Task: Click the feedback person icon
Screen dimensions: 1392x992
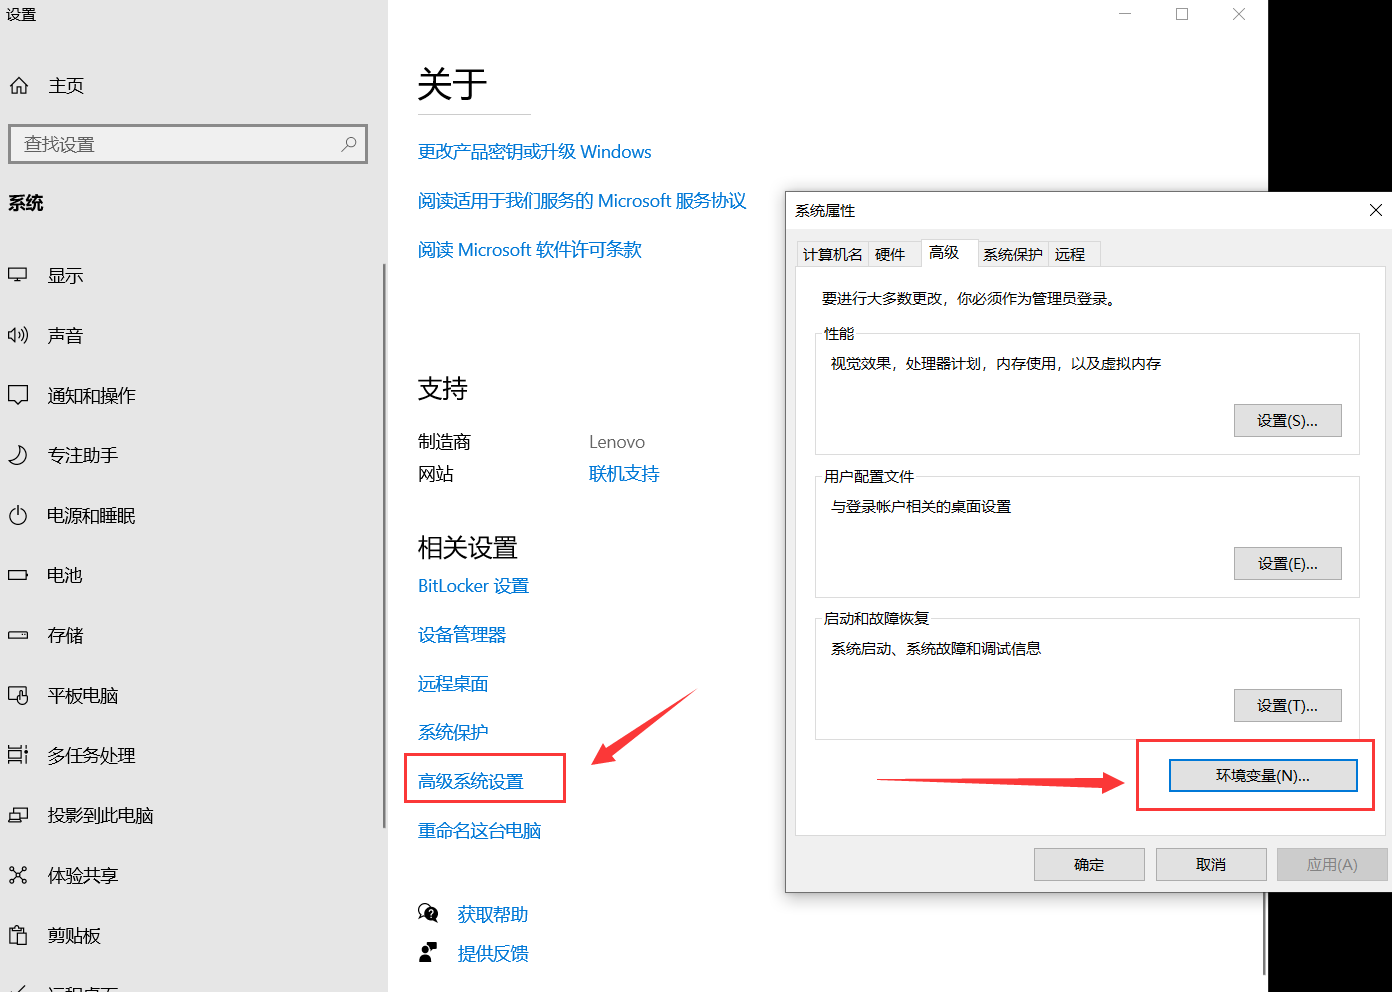Action: 428,952
